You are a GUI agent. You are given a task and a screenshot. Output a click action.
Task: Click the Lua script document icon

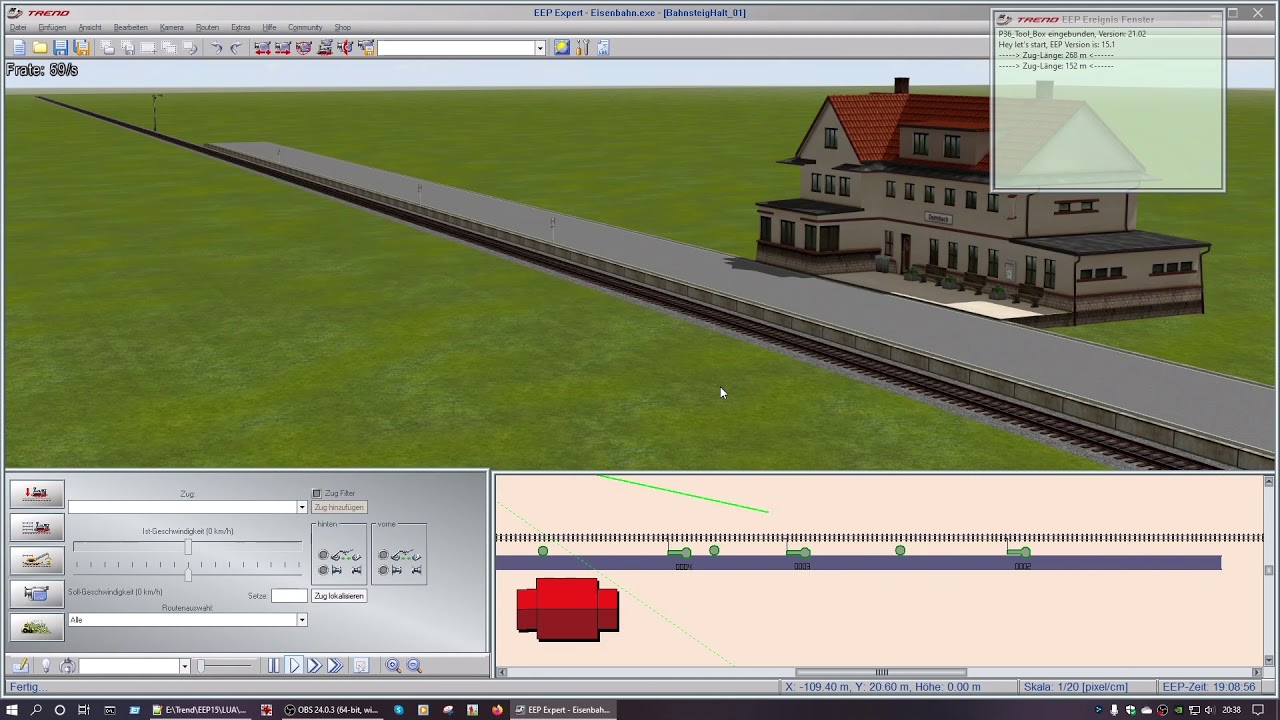pyautogui.click(x=603, y=47)
